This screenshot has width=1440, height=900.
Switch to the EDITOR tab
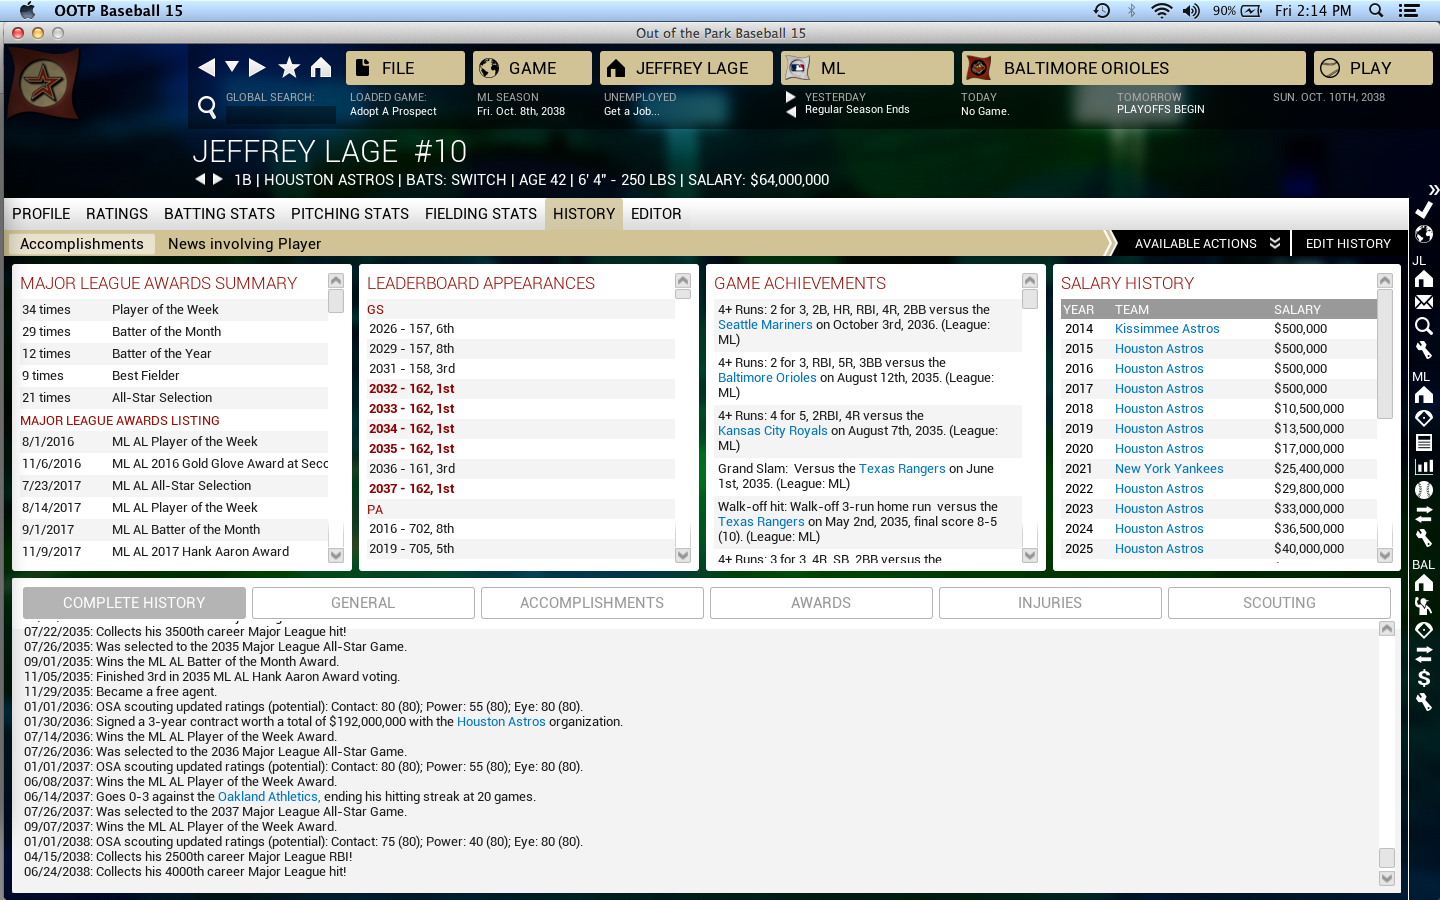pyautogui.click(x=656, y=214)
